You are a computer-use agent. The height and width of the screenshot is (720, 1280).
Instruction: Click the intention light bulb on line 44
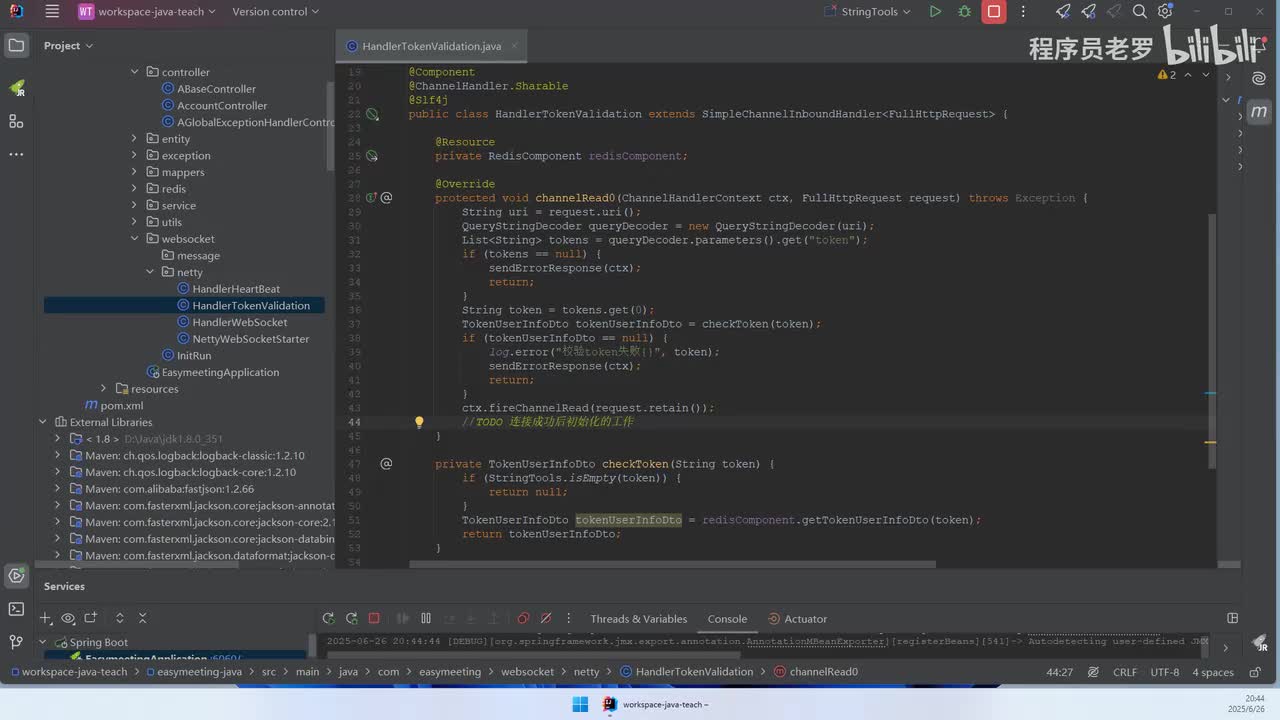(419, 422)
